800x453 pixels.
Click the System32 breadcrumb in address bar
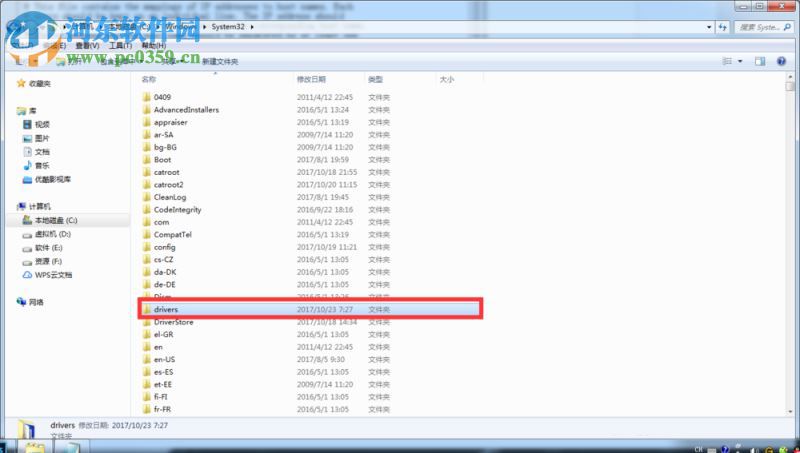pyautogui.click(x=228, y=27)
